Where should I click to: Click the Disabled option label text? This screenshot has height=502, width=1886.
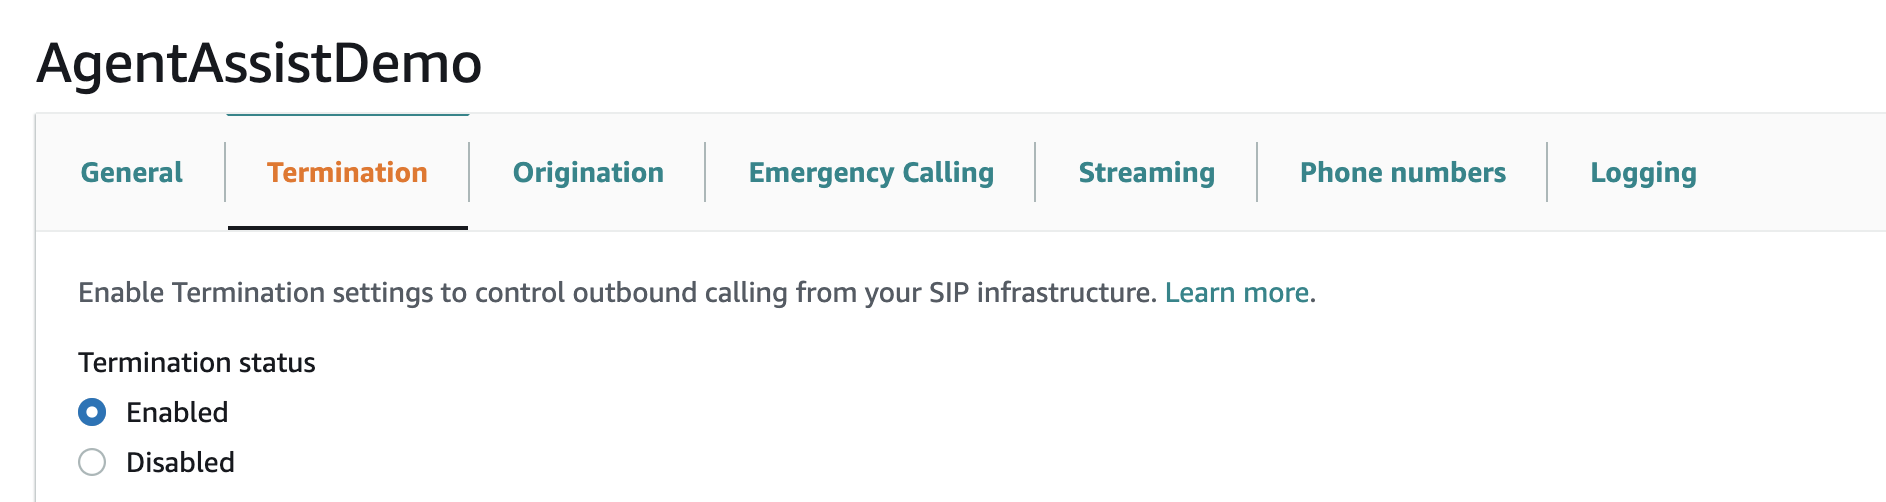[180, 462]
